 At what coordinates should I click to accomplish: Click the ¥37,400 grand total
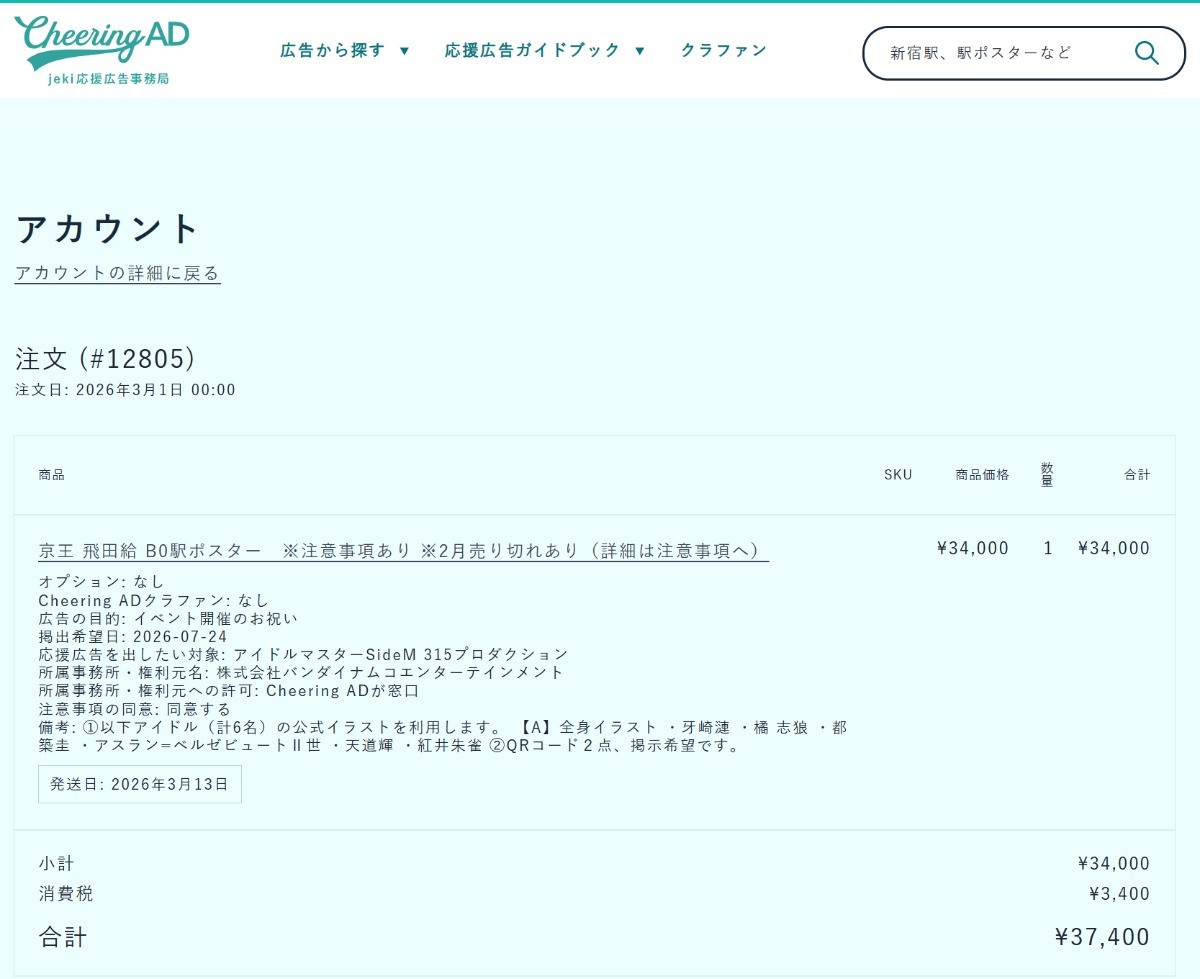1103,937
